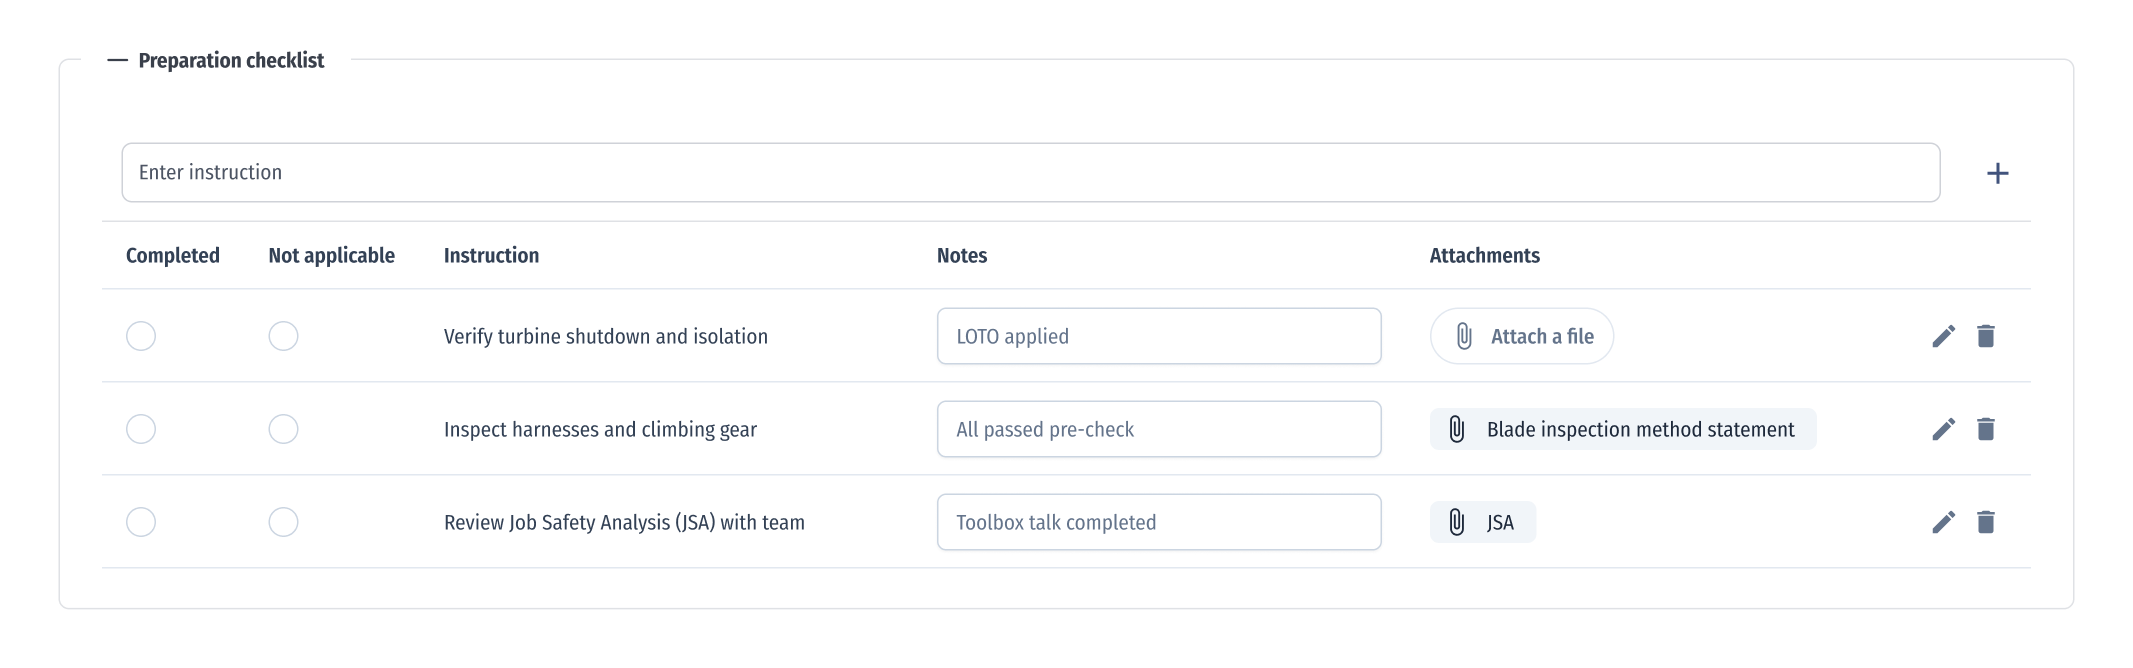This screenshot has width=2133, height=668.
Task: Focus the Enter instruction text field
Action: point(1030,173)
